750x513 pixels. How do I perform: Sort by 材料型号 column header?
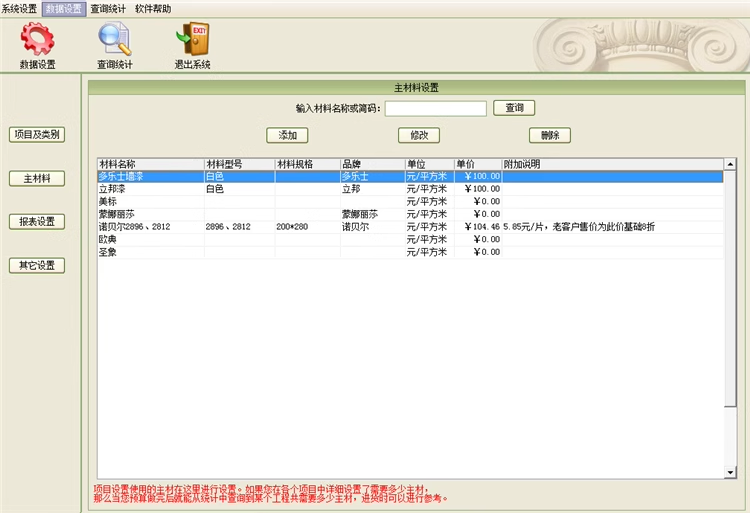click(x=240, y=164)
